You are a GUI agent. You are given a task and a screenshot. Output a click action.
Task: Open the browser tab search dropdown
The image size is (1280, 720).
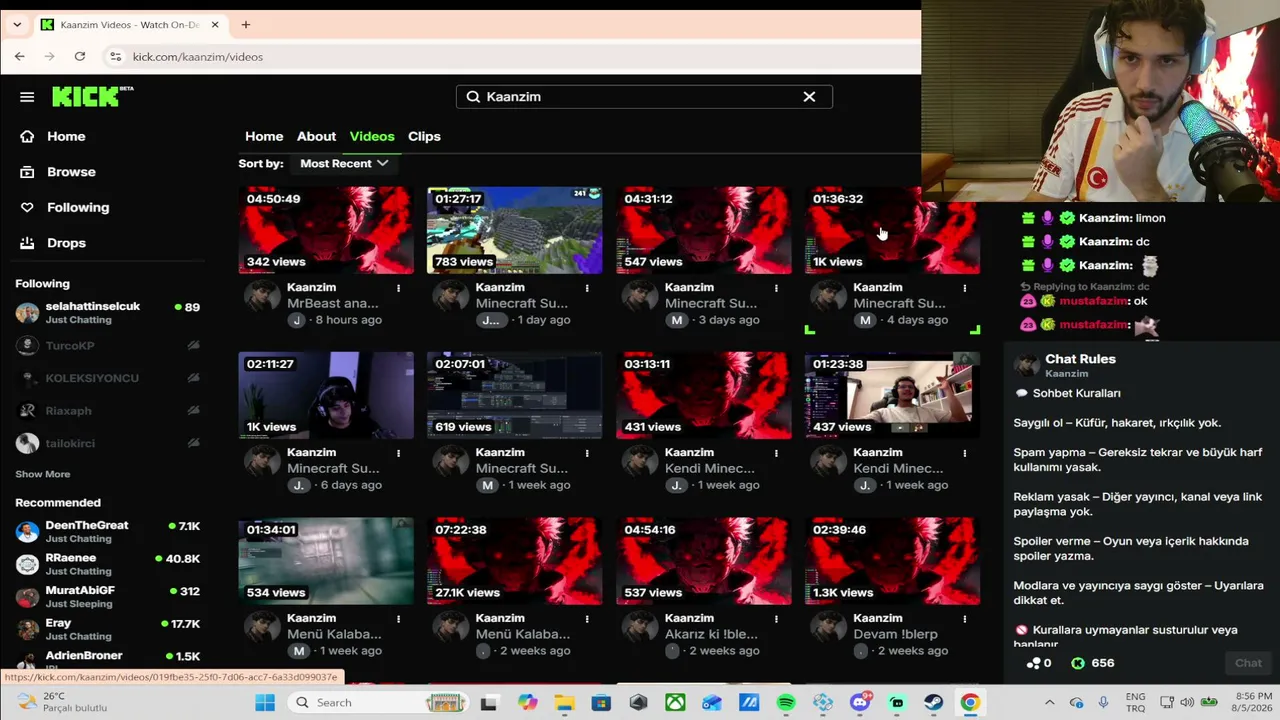[17, 24]
